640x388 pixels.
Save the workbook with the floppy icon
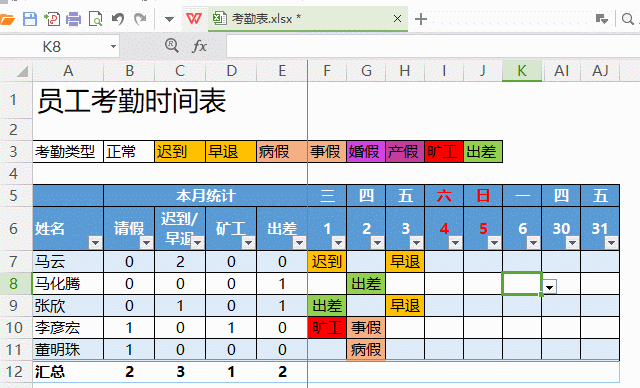point(30,19)
